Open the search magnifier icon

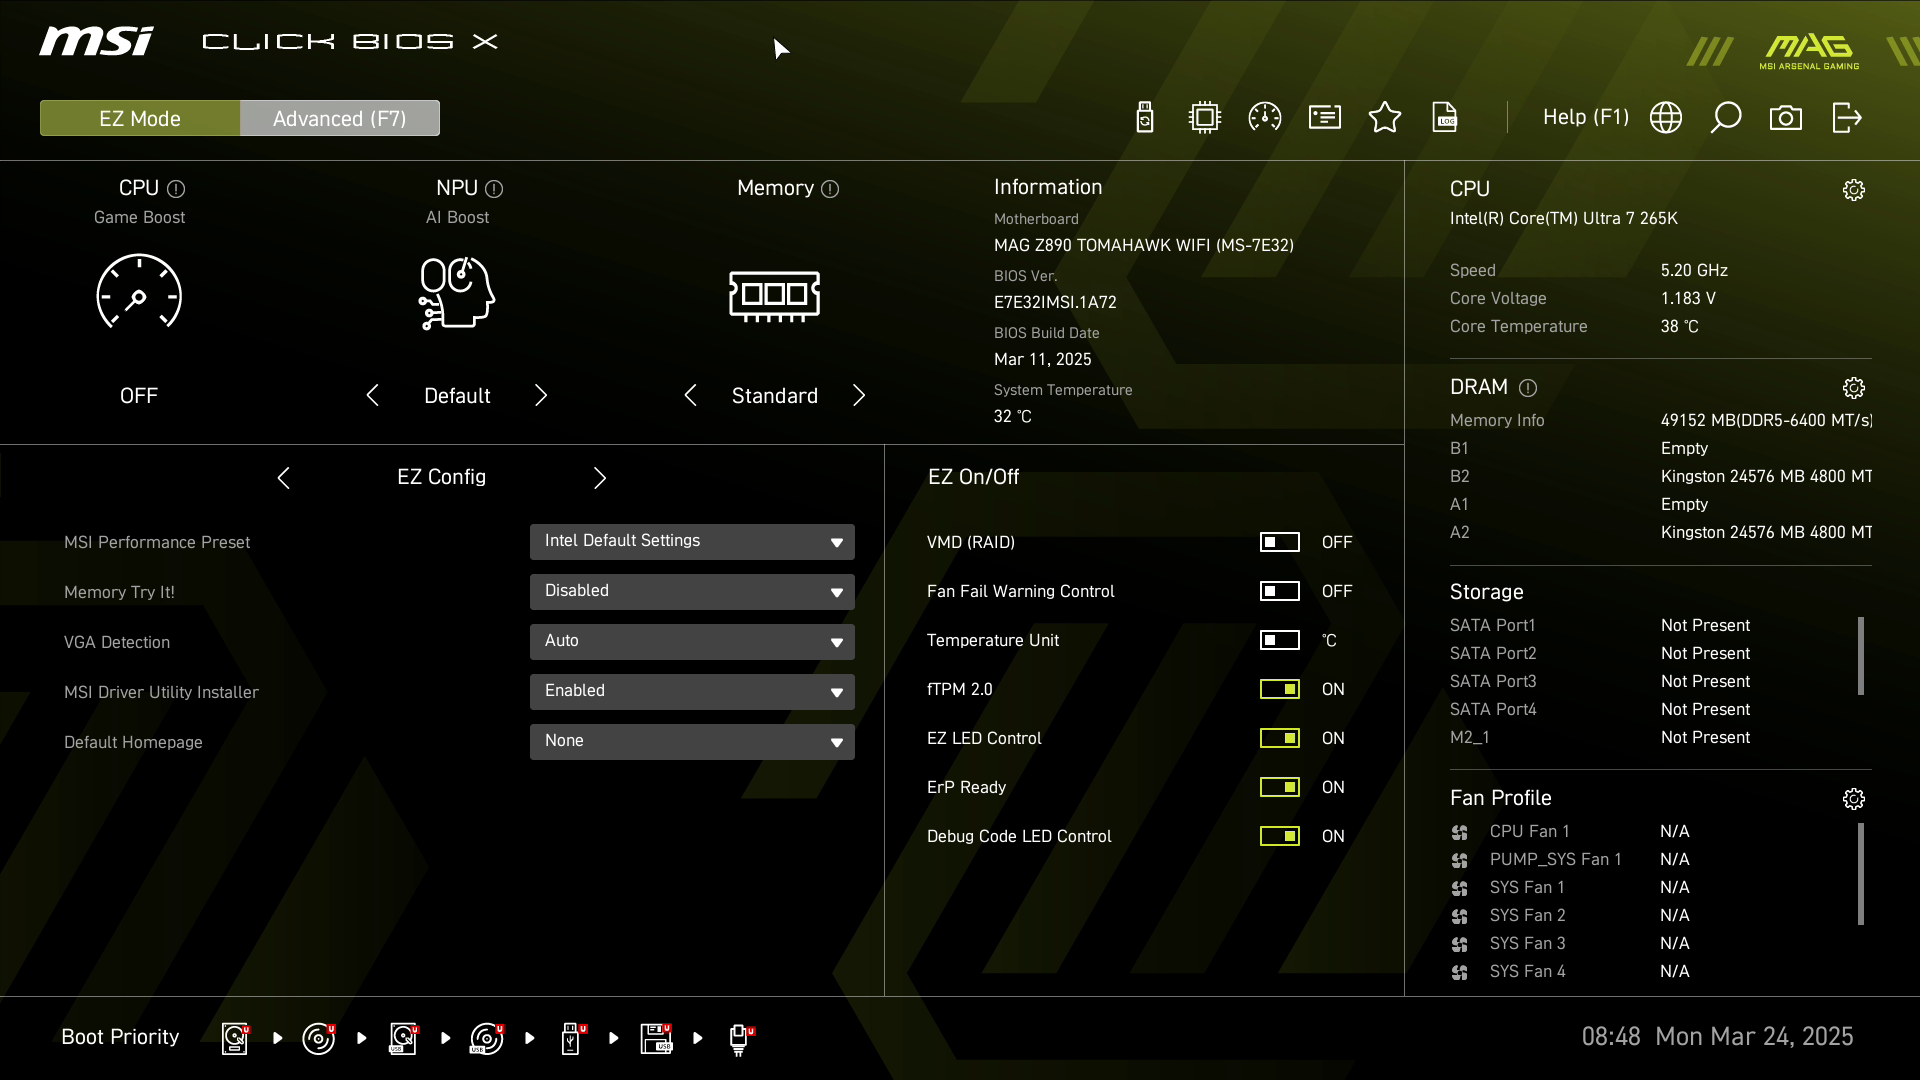(x=1726, y=118)
